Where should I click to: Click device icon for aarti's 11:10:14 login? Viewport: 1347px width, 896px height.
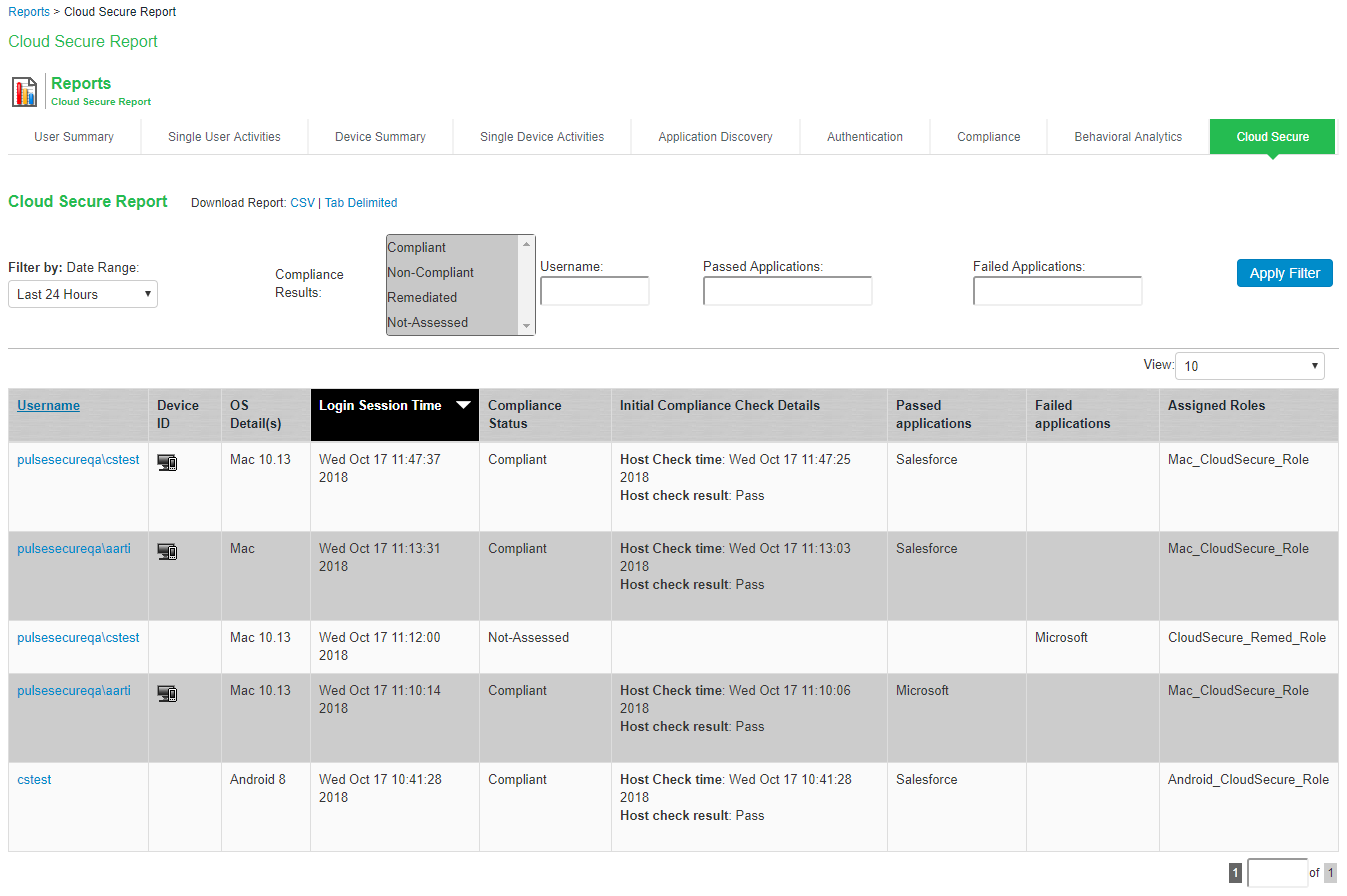(x=167, y=694)
